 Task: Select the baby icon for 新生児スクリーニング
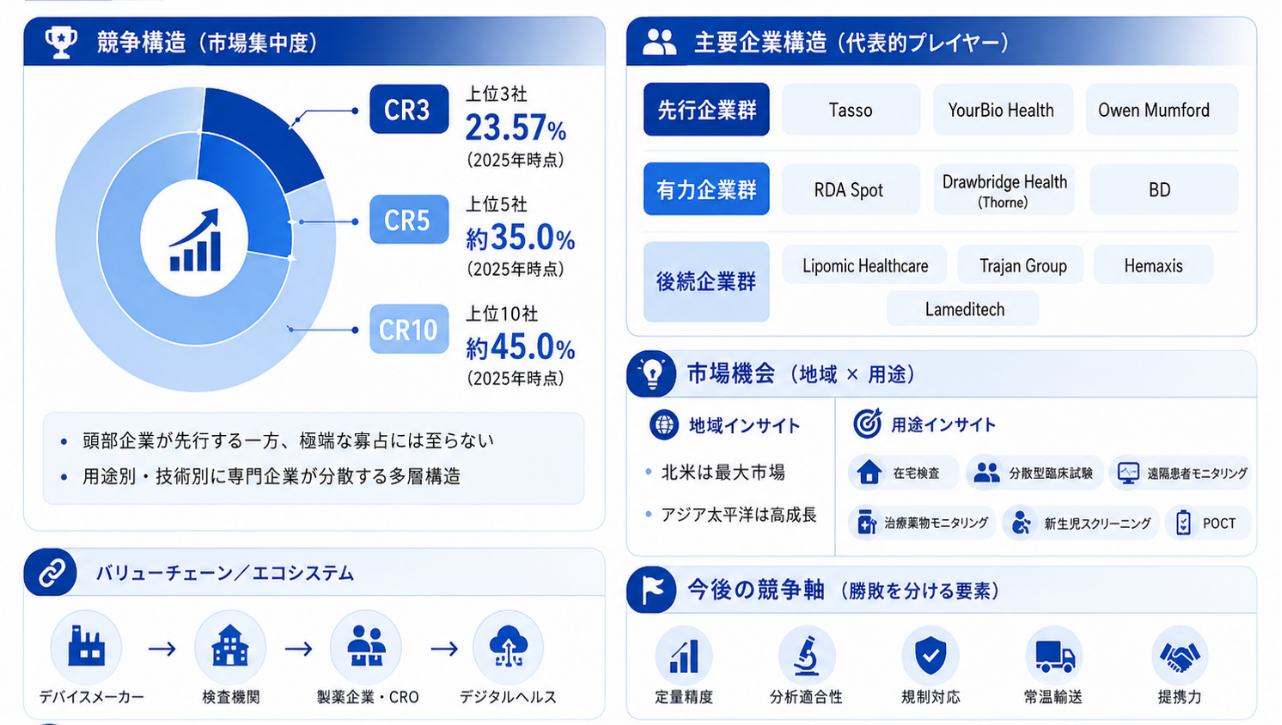(x=1020, y=523)
